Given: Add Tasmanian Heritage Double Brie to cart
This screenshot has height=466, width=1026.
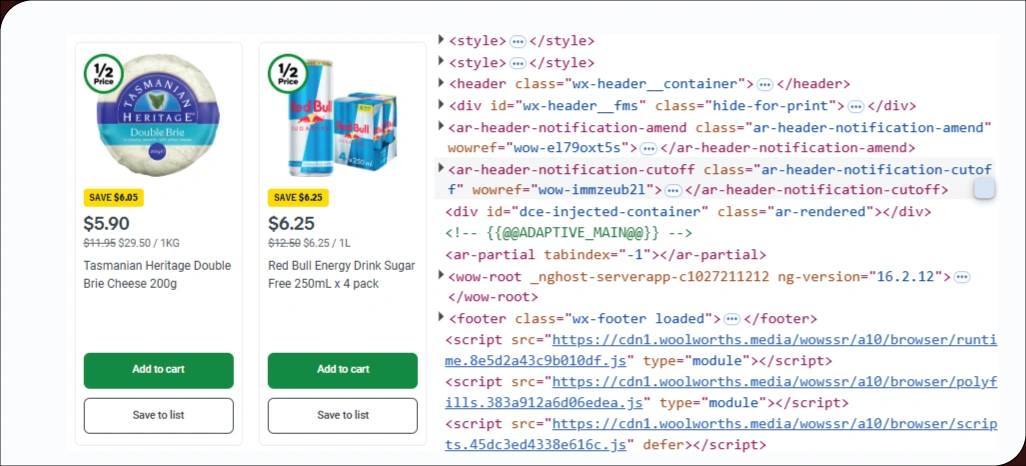Looking at the screenshot, I should [x=159, y=370].
